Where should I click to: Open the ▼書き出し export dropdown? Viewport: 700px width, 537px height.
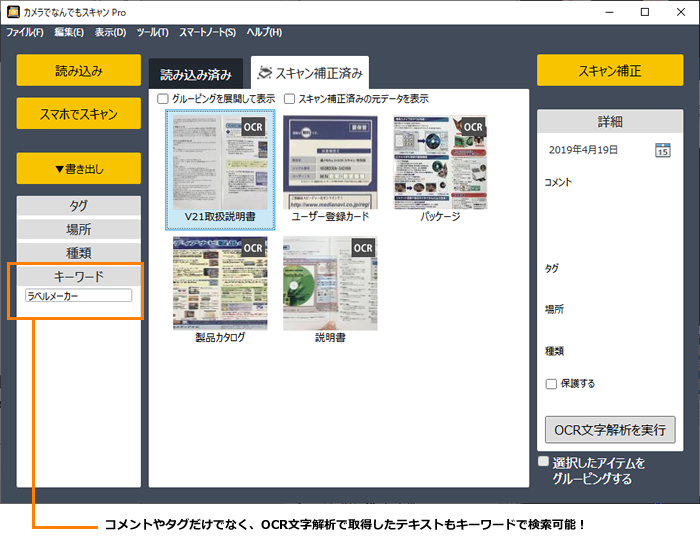(79, 169)
